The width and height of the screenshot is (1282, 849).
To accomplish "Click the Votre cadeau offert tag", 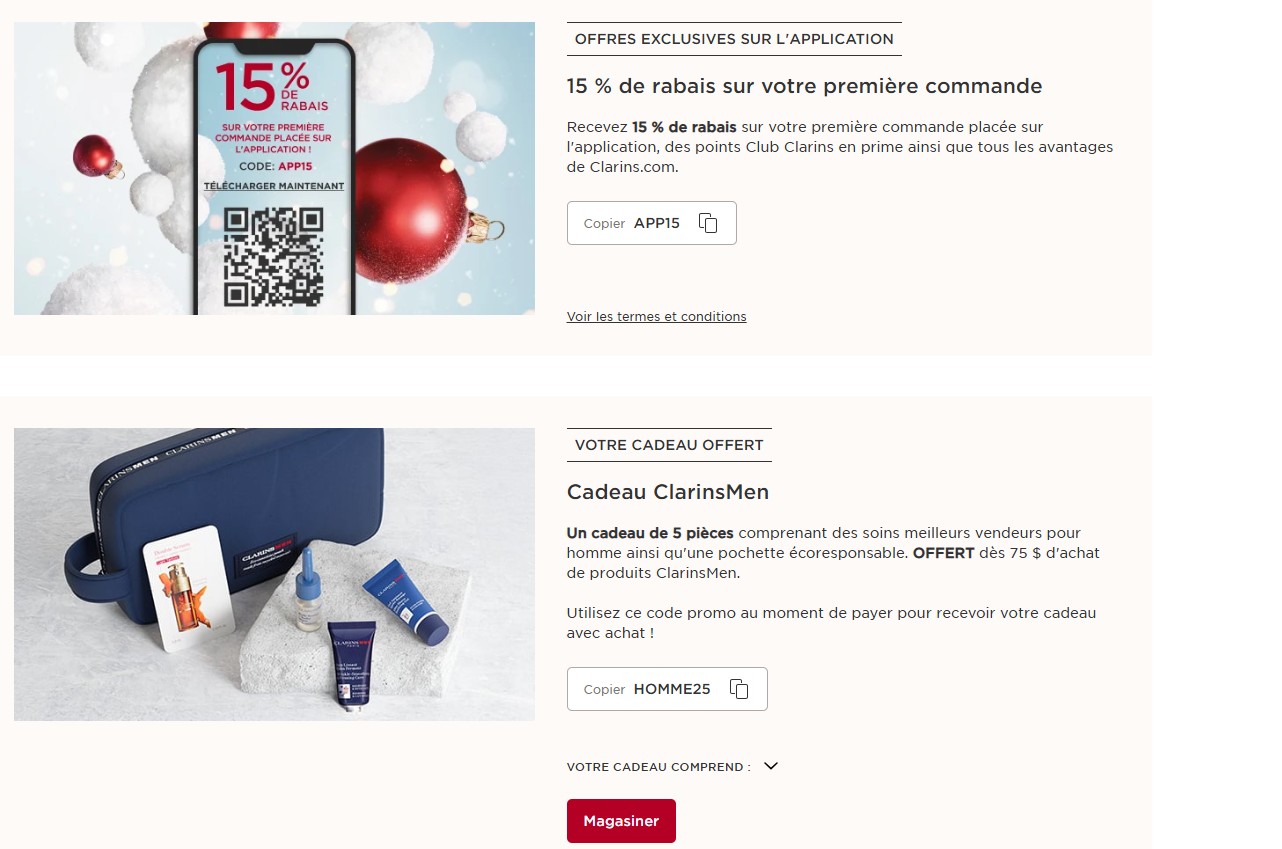I will (669, 445).
